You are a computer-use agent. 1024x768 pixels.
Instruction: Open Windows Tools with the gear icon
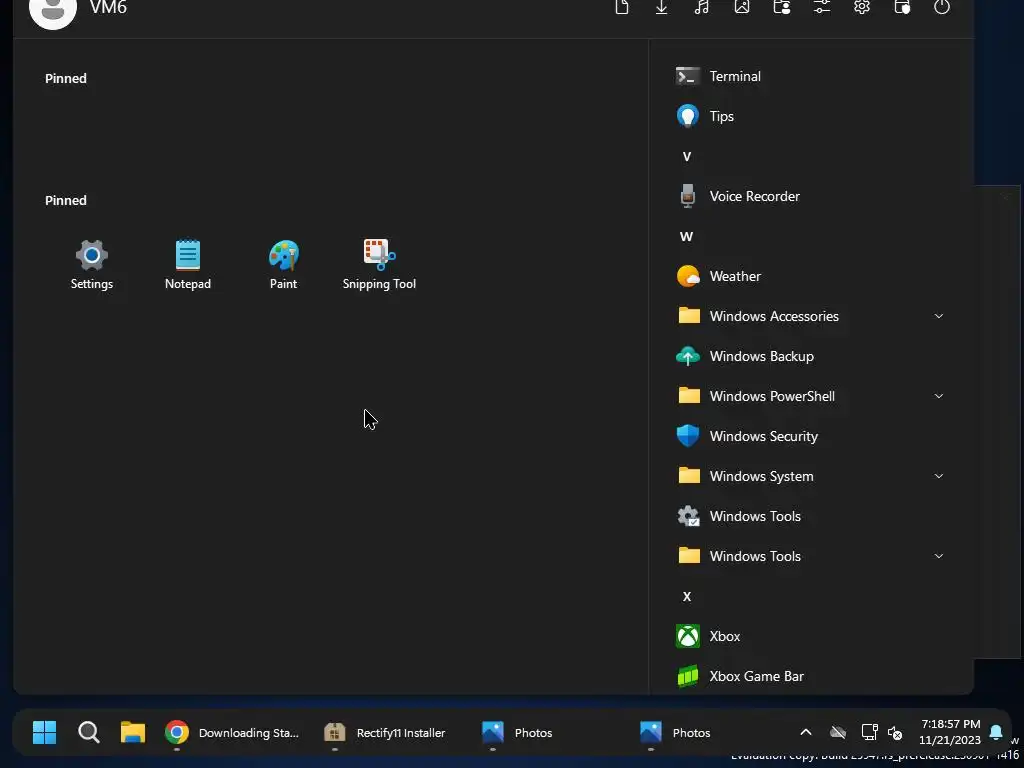[810, 517]
